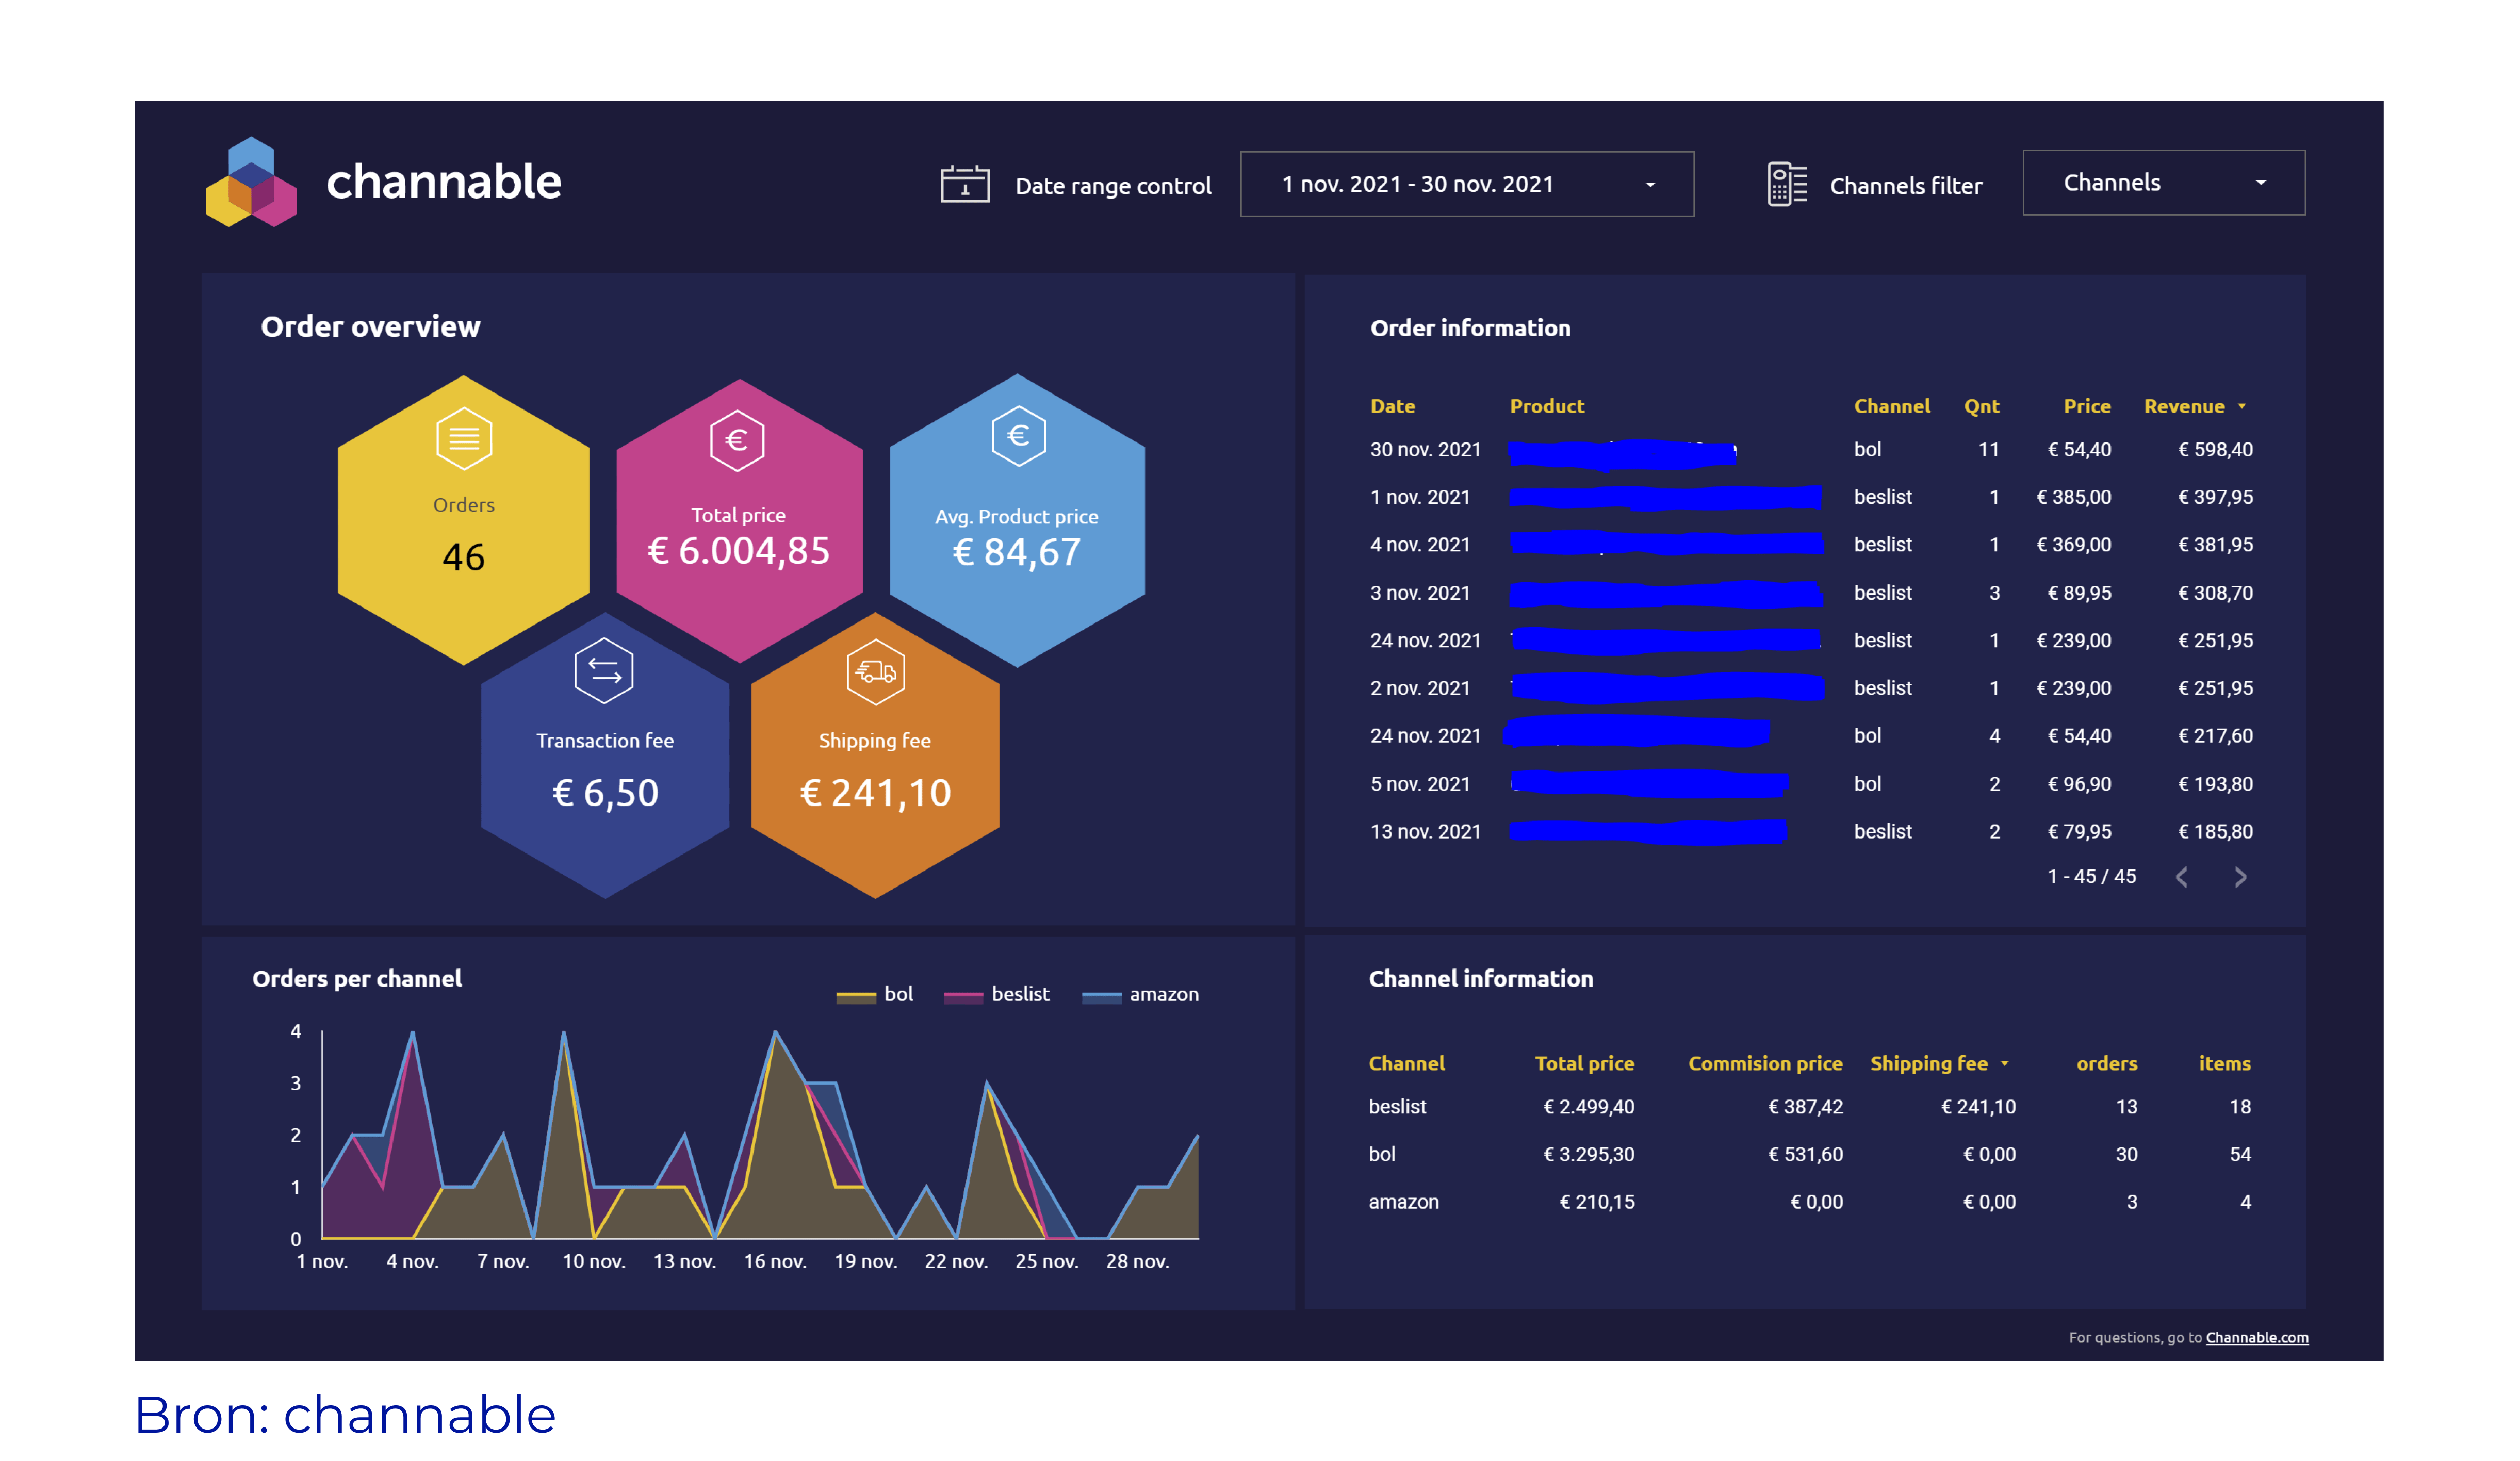Go to the next page of order information
Image resolution: width=2520 pixels, height=1461 pixels.
click(x=2240, y=877)
